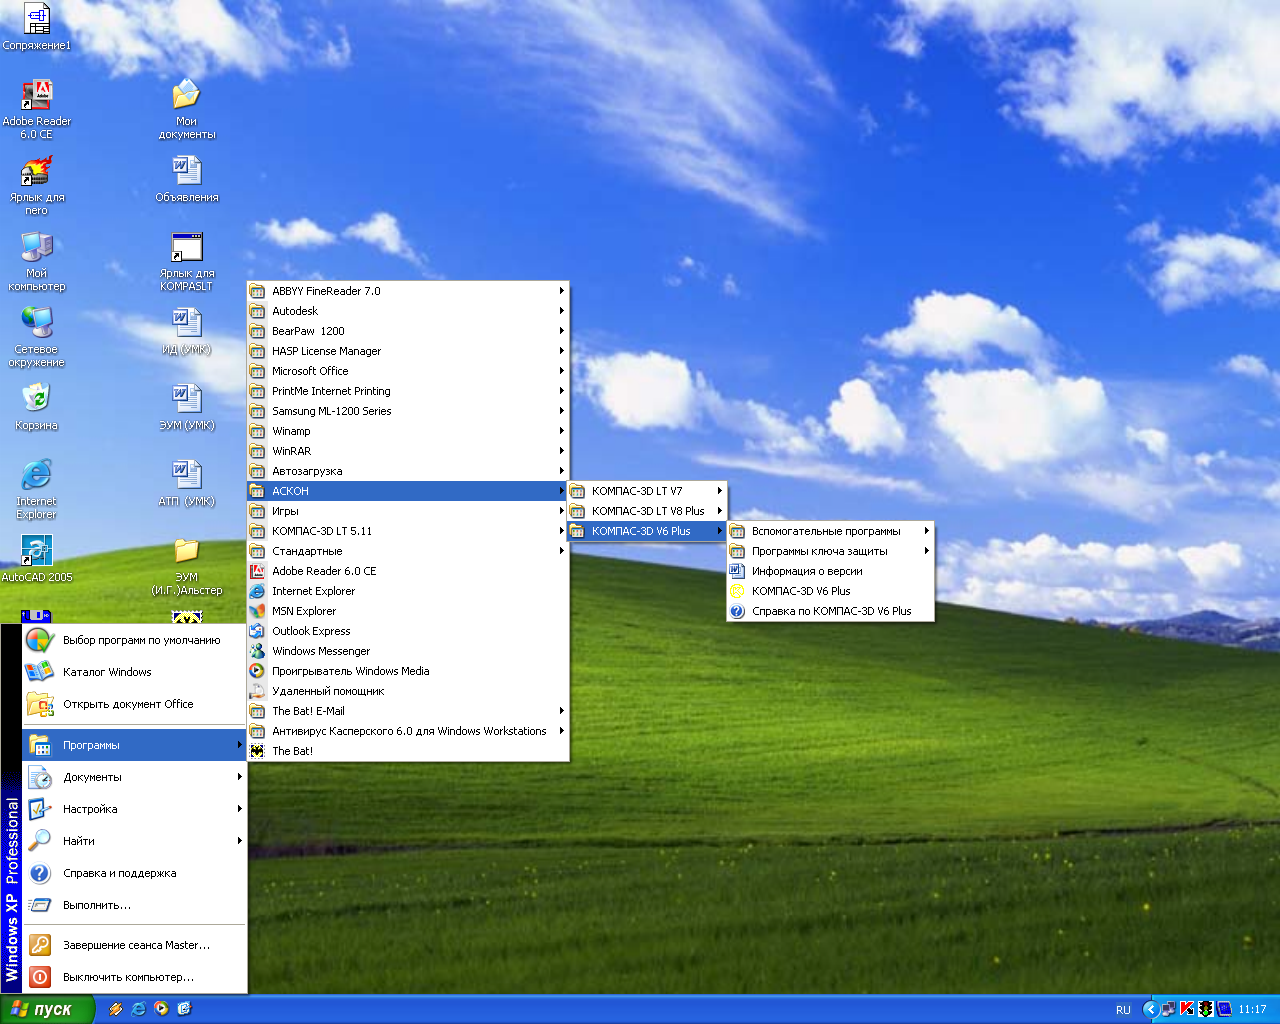This screenshot has height=1024, width=1280.
Task: Select the ЭУМ (УМК) Word document
Action: pyautogui.click(x=187, y=407)
